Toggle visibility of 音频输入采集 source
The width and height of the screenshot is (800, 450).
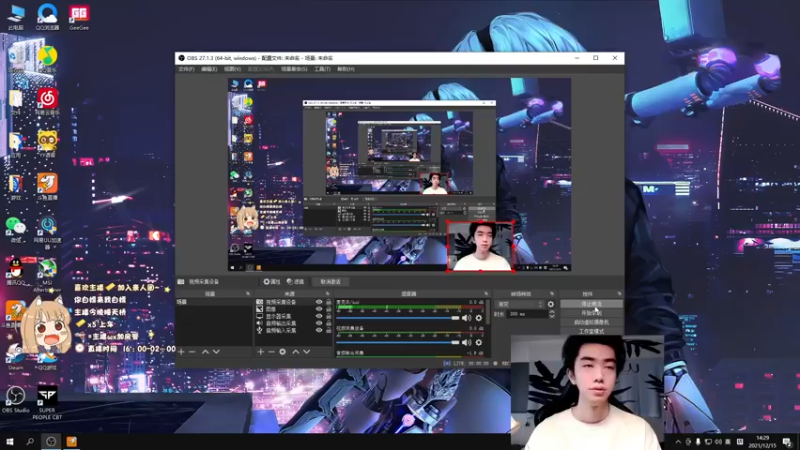click(319, 330)
